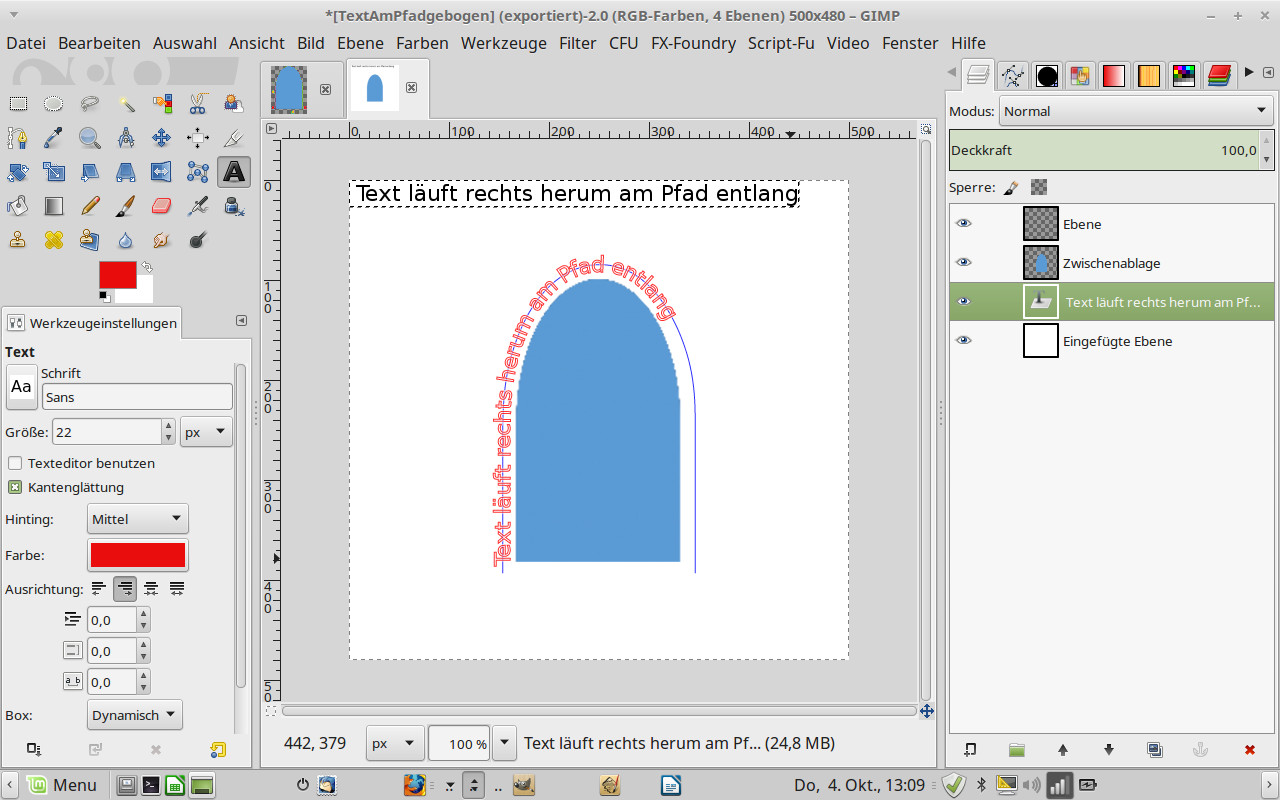Pick the Paths tool in toolbox

18,138
